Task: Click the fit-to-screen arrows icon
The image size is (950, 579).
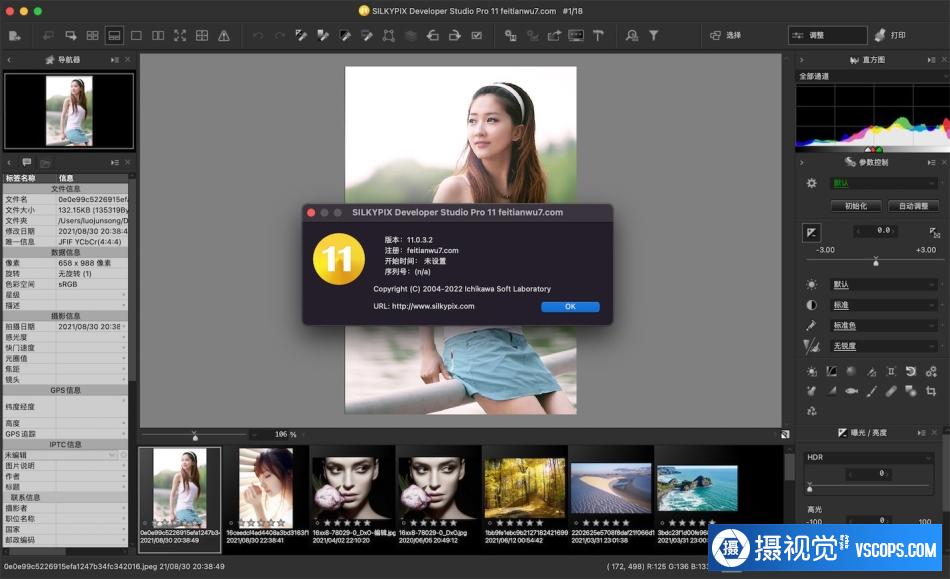Action: click(180, 36)
